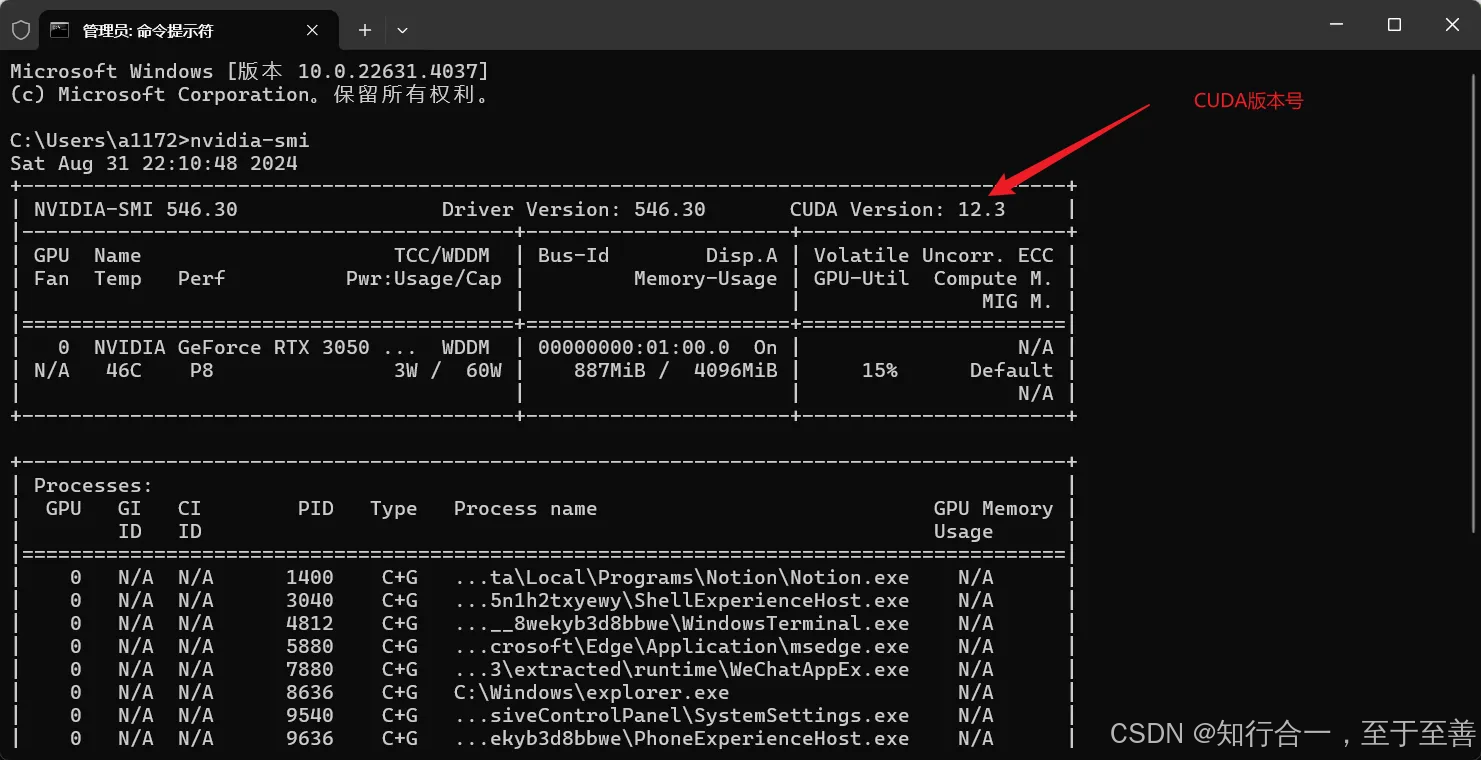Screen dimensions: 1481x760
Task: Click the SystemSettings.exe process path
Action: coord(682,715)
